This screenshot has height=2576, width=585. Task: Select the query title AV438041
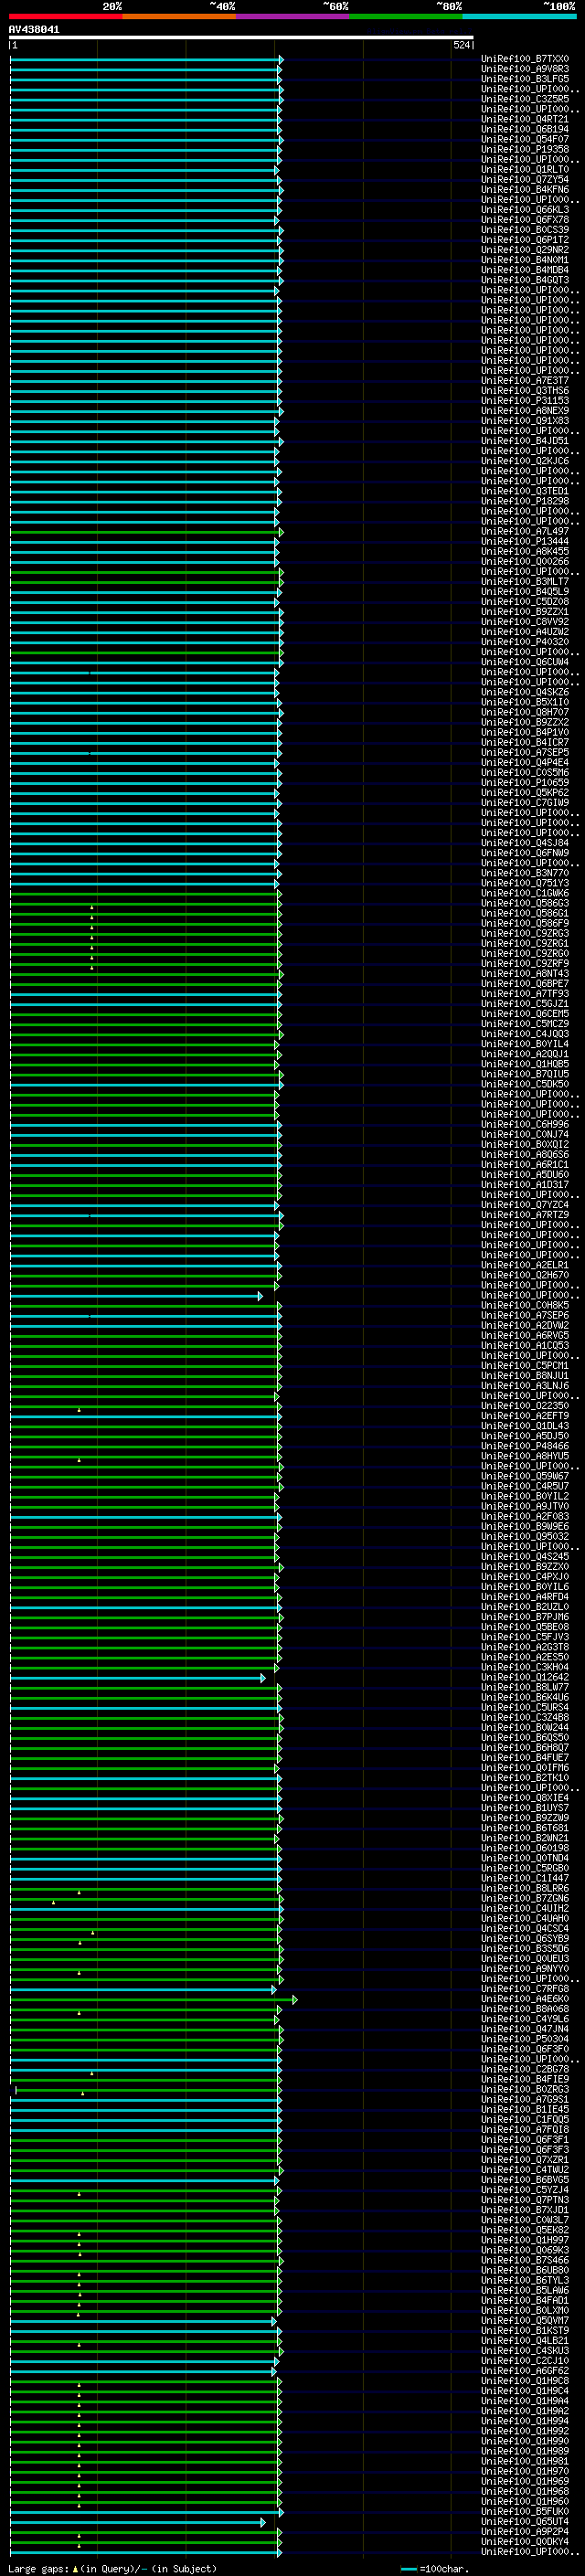34,29
